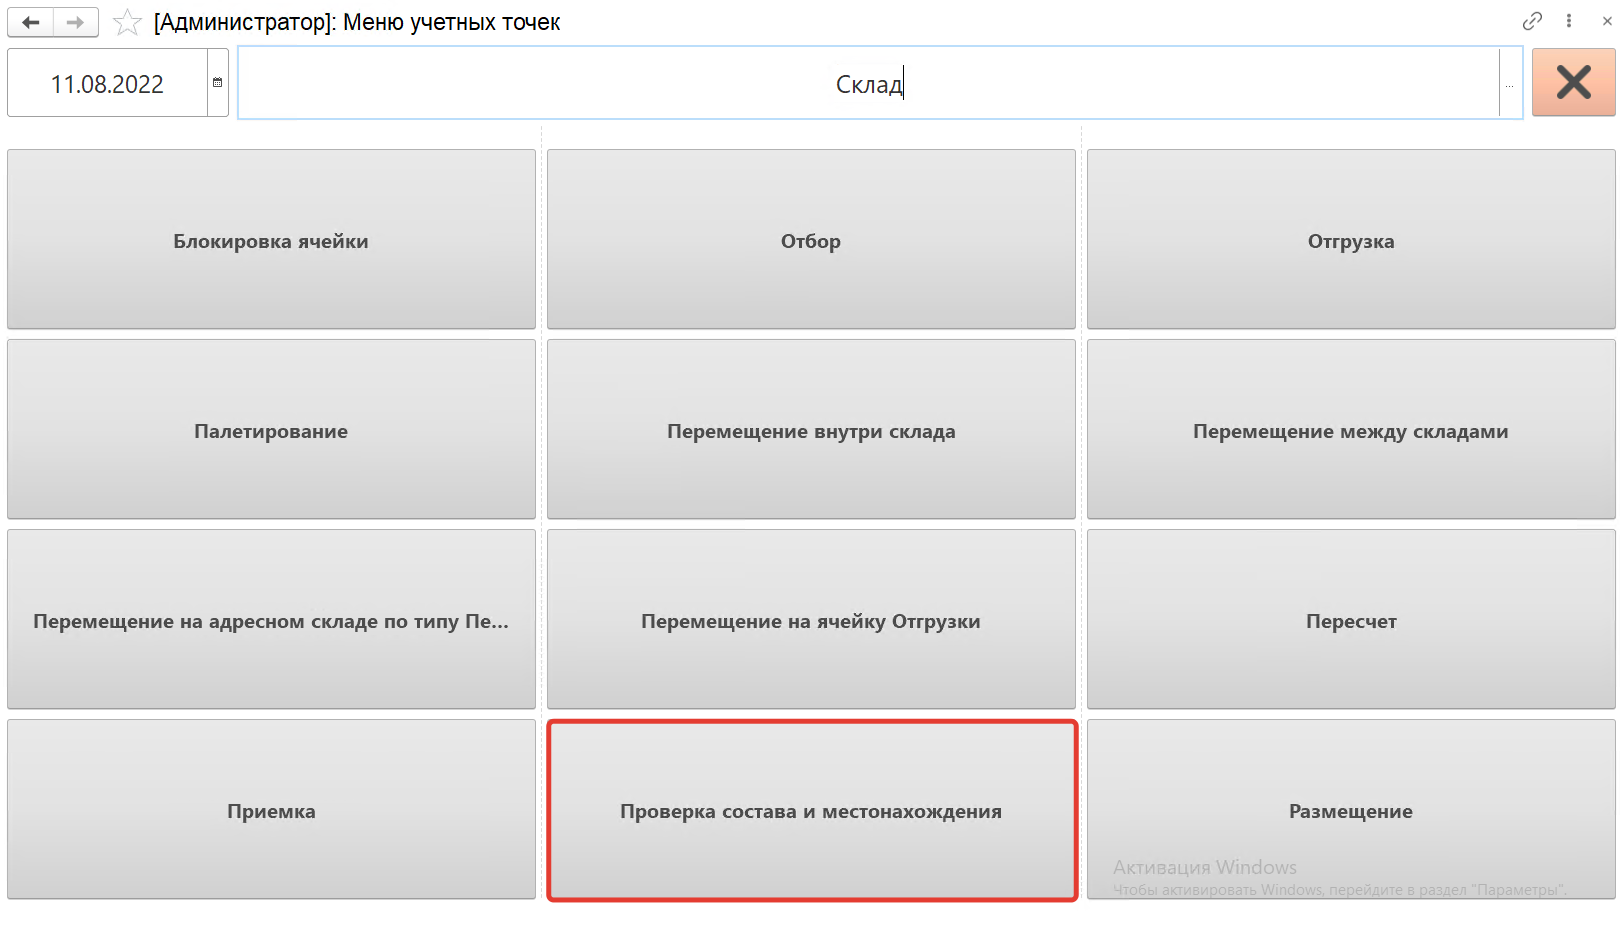Image resolution: width=1620 pixels, height=925 pixels.
Task: Add page to favorites with star icon
Action: pos(127,22)
